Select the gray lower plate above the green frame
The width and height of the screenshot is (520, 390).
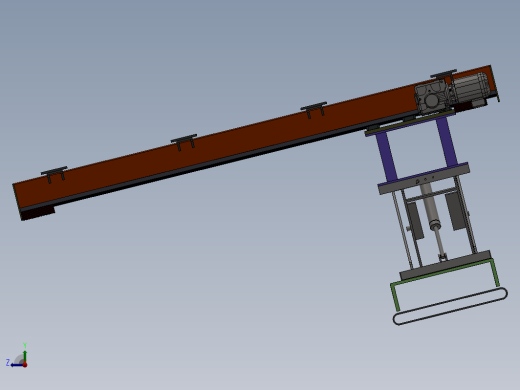point(445,265)
